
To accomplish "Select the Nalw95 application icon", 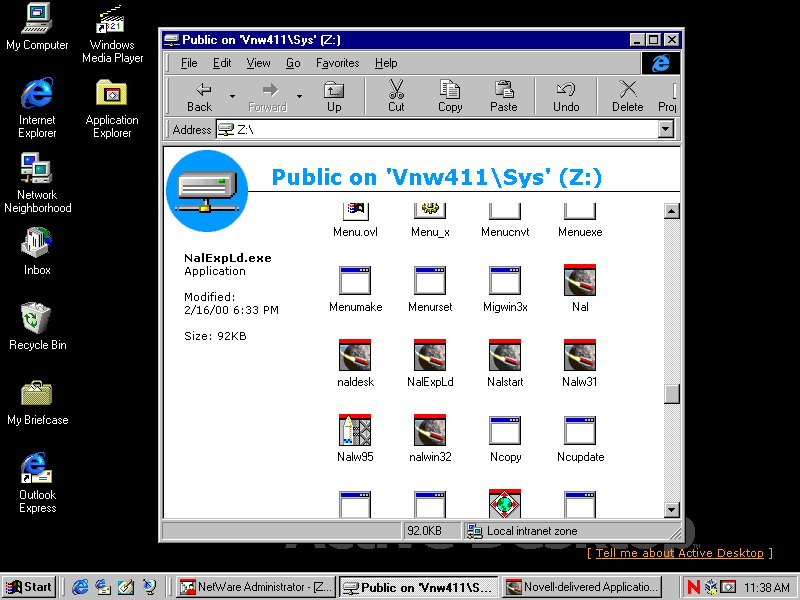I will tap(355, 430).
